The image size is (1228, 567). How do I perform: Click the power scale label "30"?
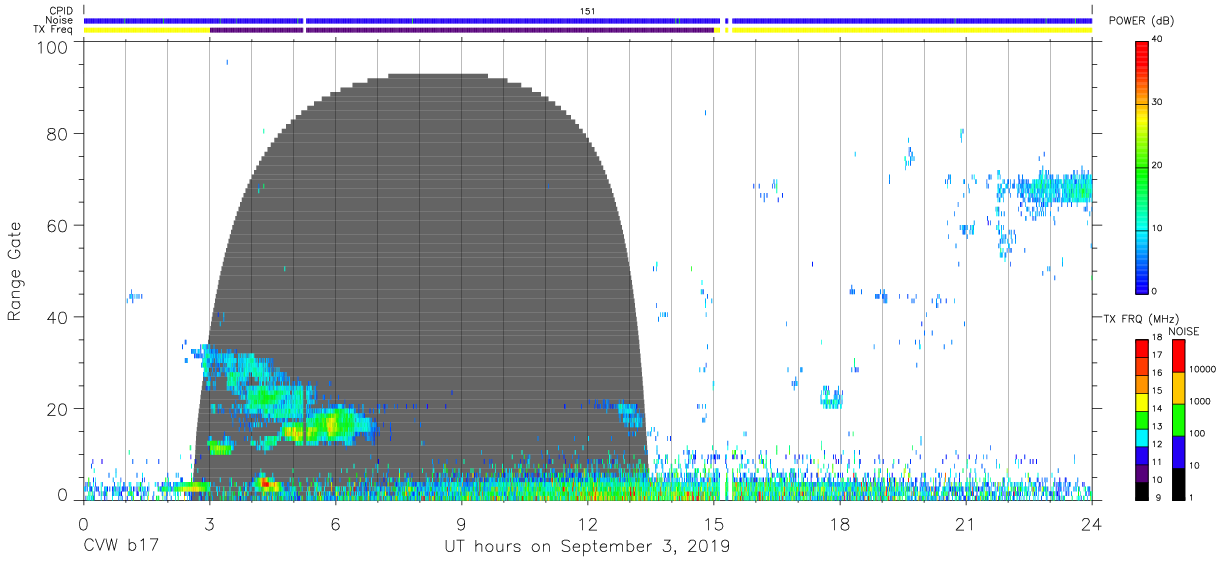coord(1157,102)
